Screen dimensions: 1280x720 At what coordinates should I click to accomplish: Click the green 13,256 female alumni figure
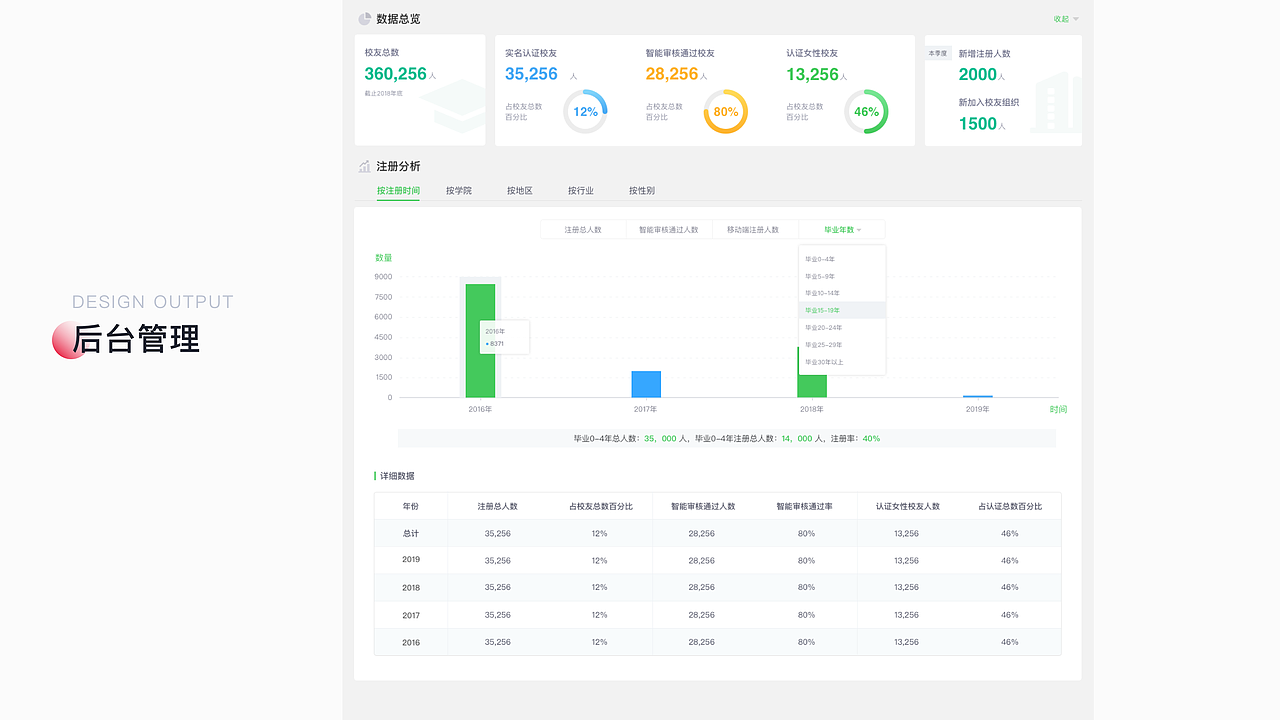(812, 74)
